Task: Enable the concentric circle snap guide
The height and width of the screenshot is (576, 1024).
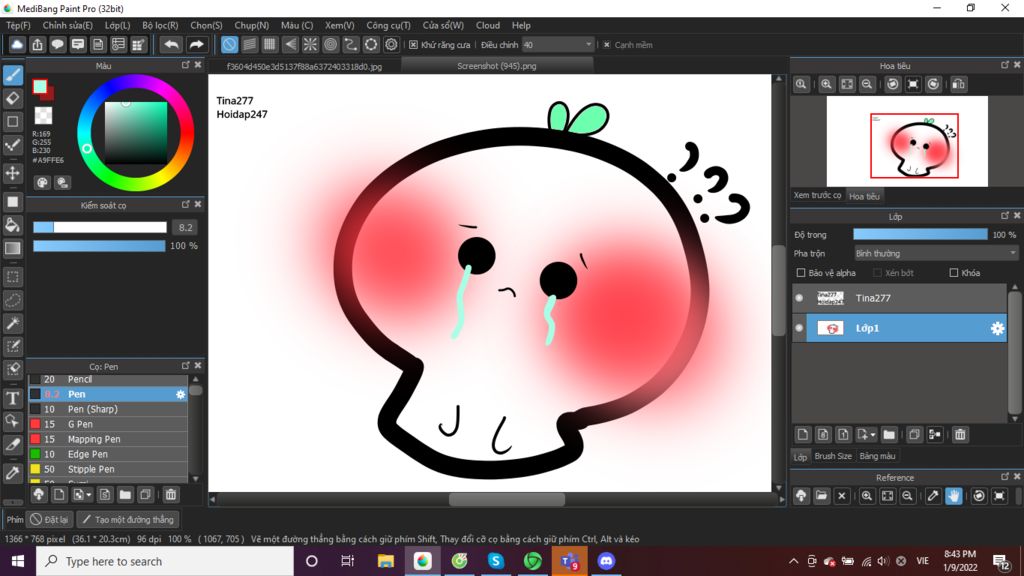Action: click(330, 44)
